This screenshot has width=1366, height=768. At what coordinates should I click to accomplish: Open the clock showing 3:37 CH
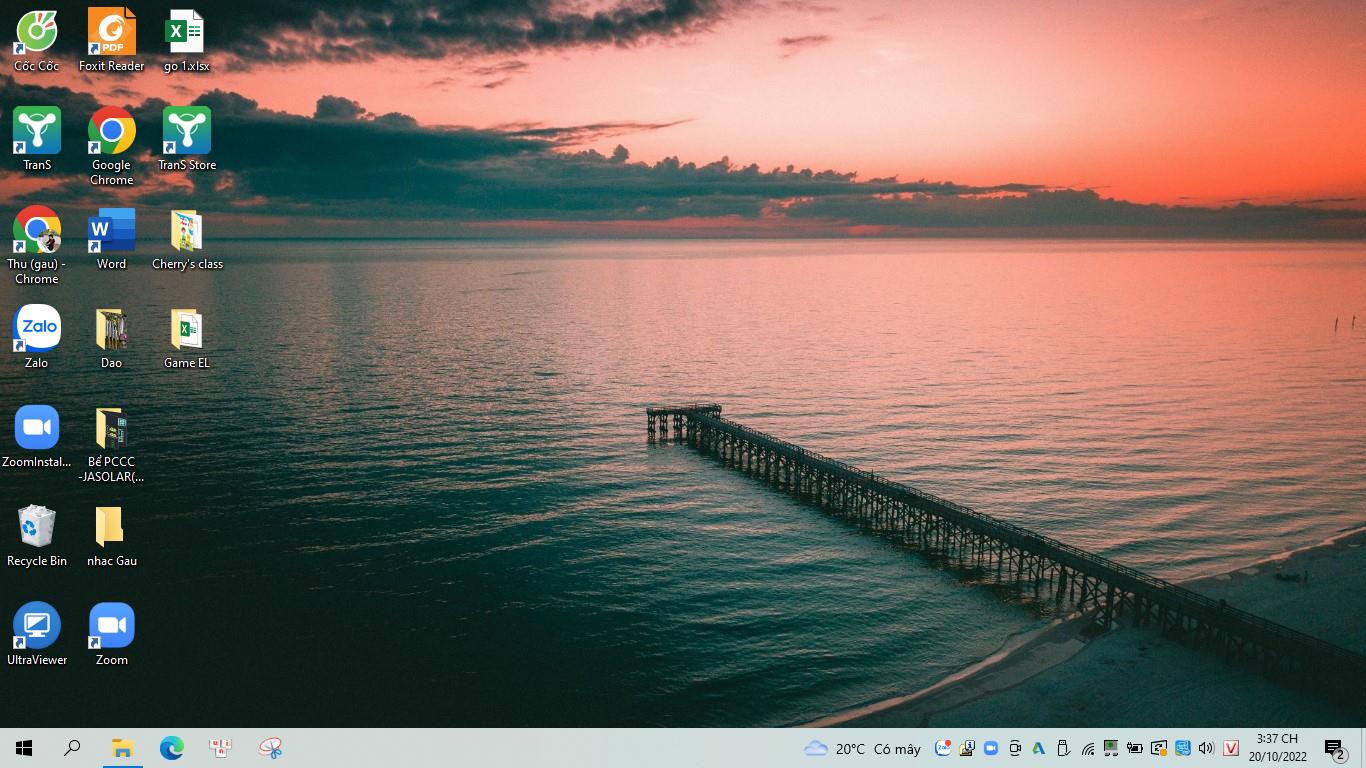tap(1277, 748)
